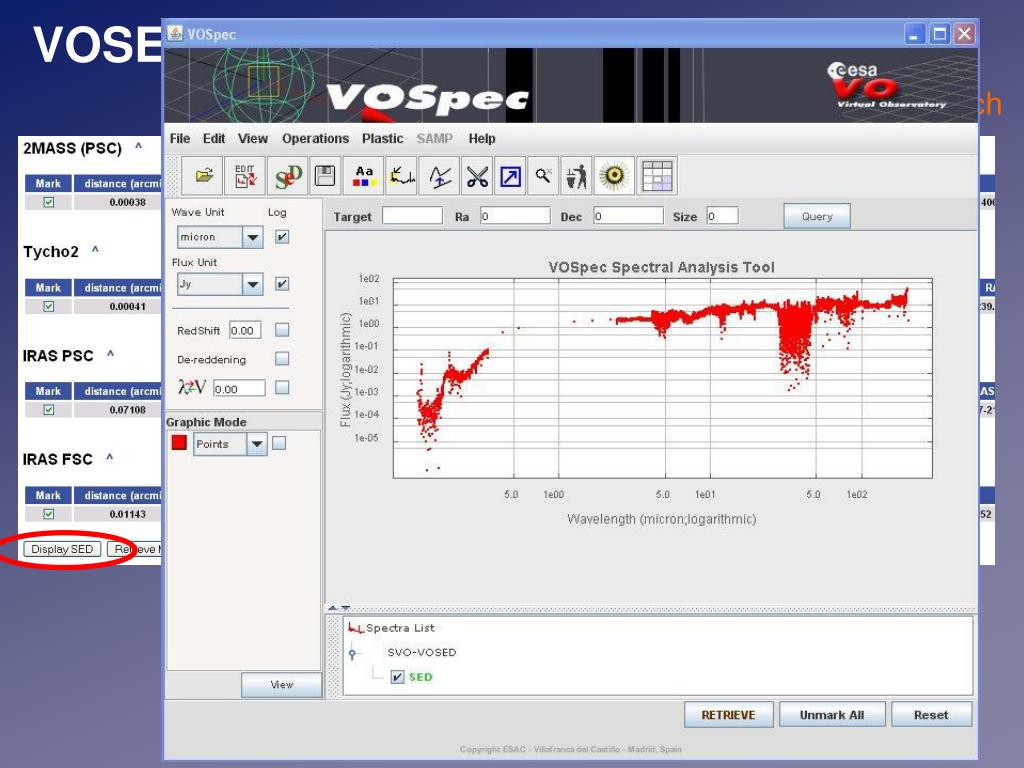This screenshot has width=1024, height=768.
Task: Click the scissors crop icon
Action: coord(477,176)
